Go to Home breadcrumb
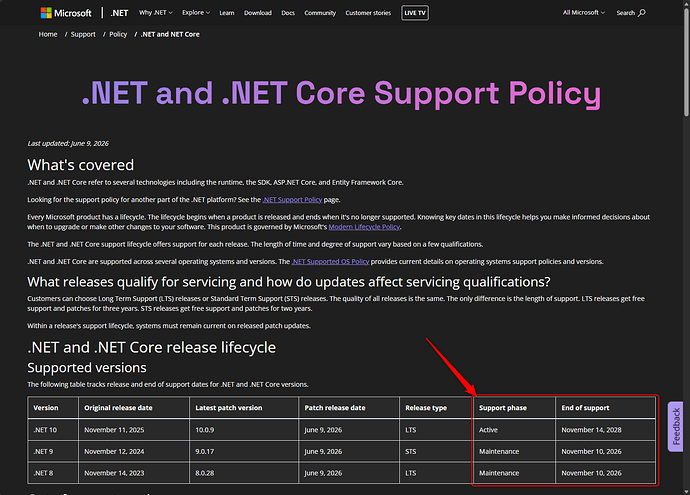 click(48, 34)
